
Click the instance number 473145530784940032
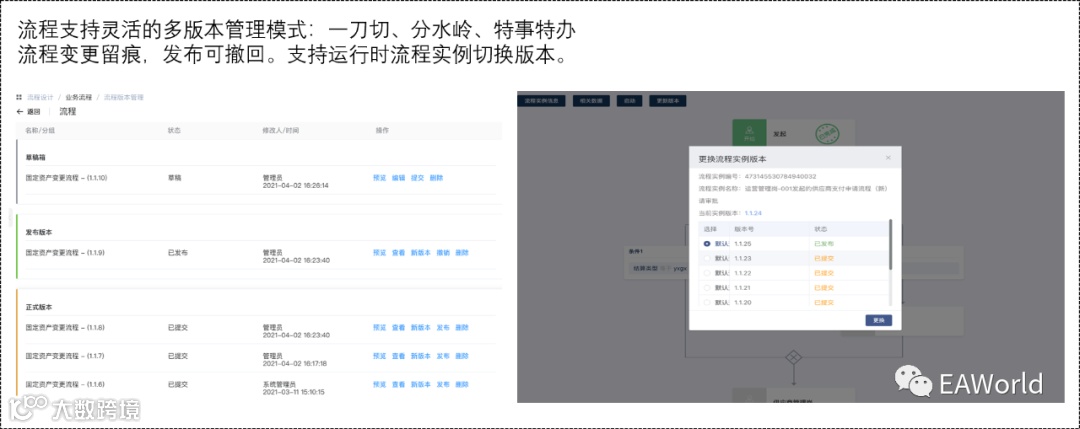[x=780, y=176]
